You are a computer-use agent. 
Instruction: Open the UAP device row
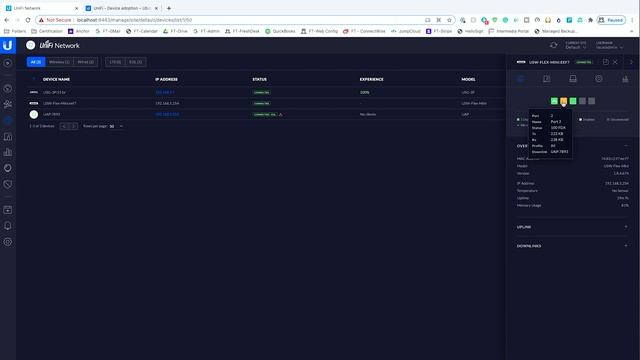(x=267, y=114)
